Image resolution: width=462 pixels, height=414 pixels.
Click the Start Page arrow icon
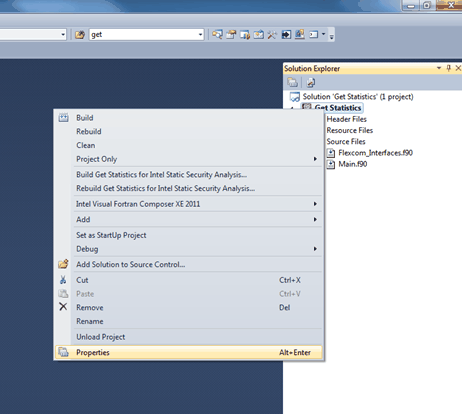pos(286,34)
